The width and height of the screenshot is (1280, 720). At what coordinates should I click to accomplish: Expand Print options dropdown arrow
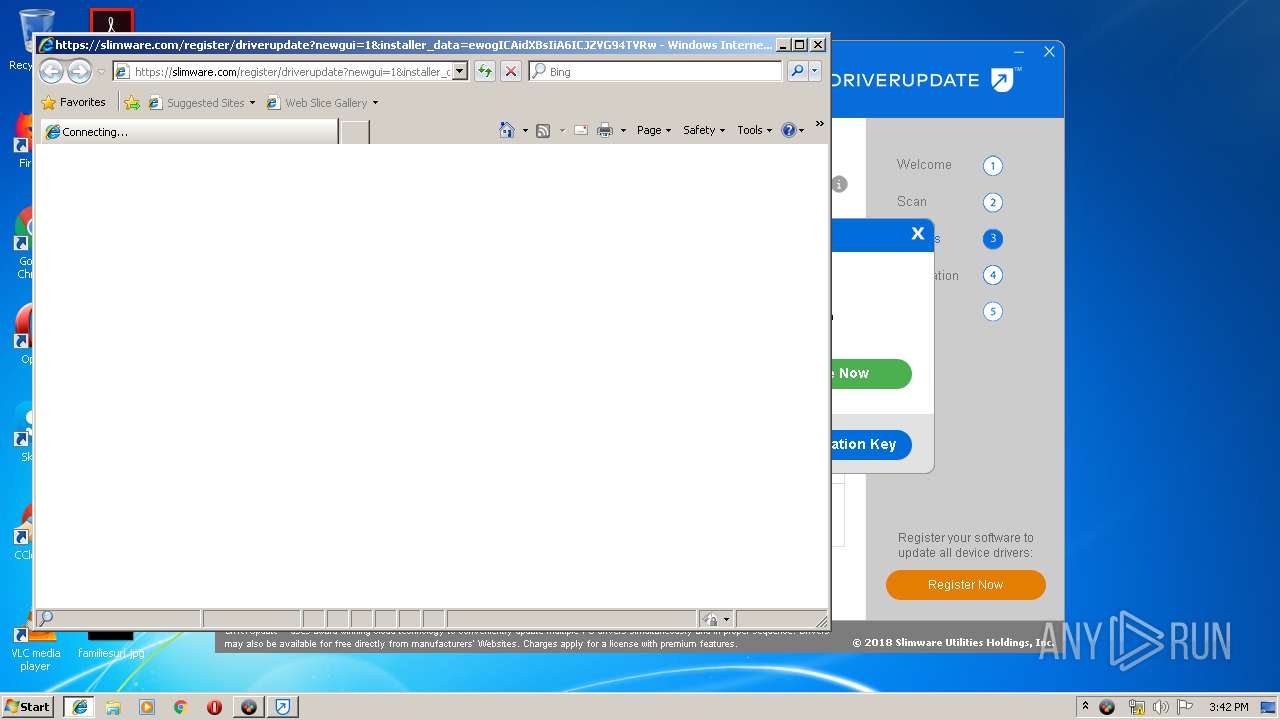[623, 131]
